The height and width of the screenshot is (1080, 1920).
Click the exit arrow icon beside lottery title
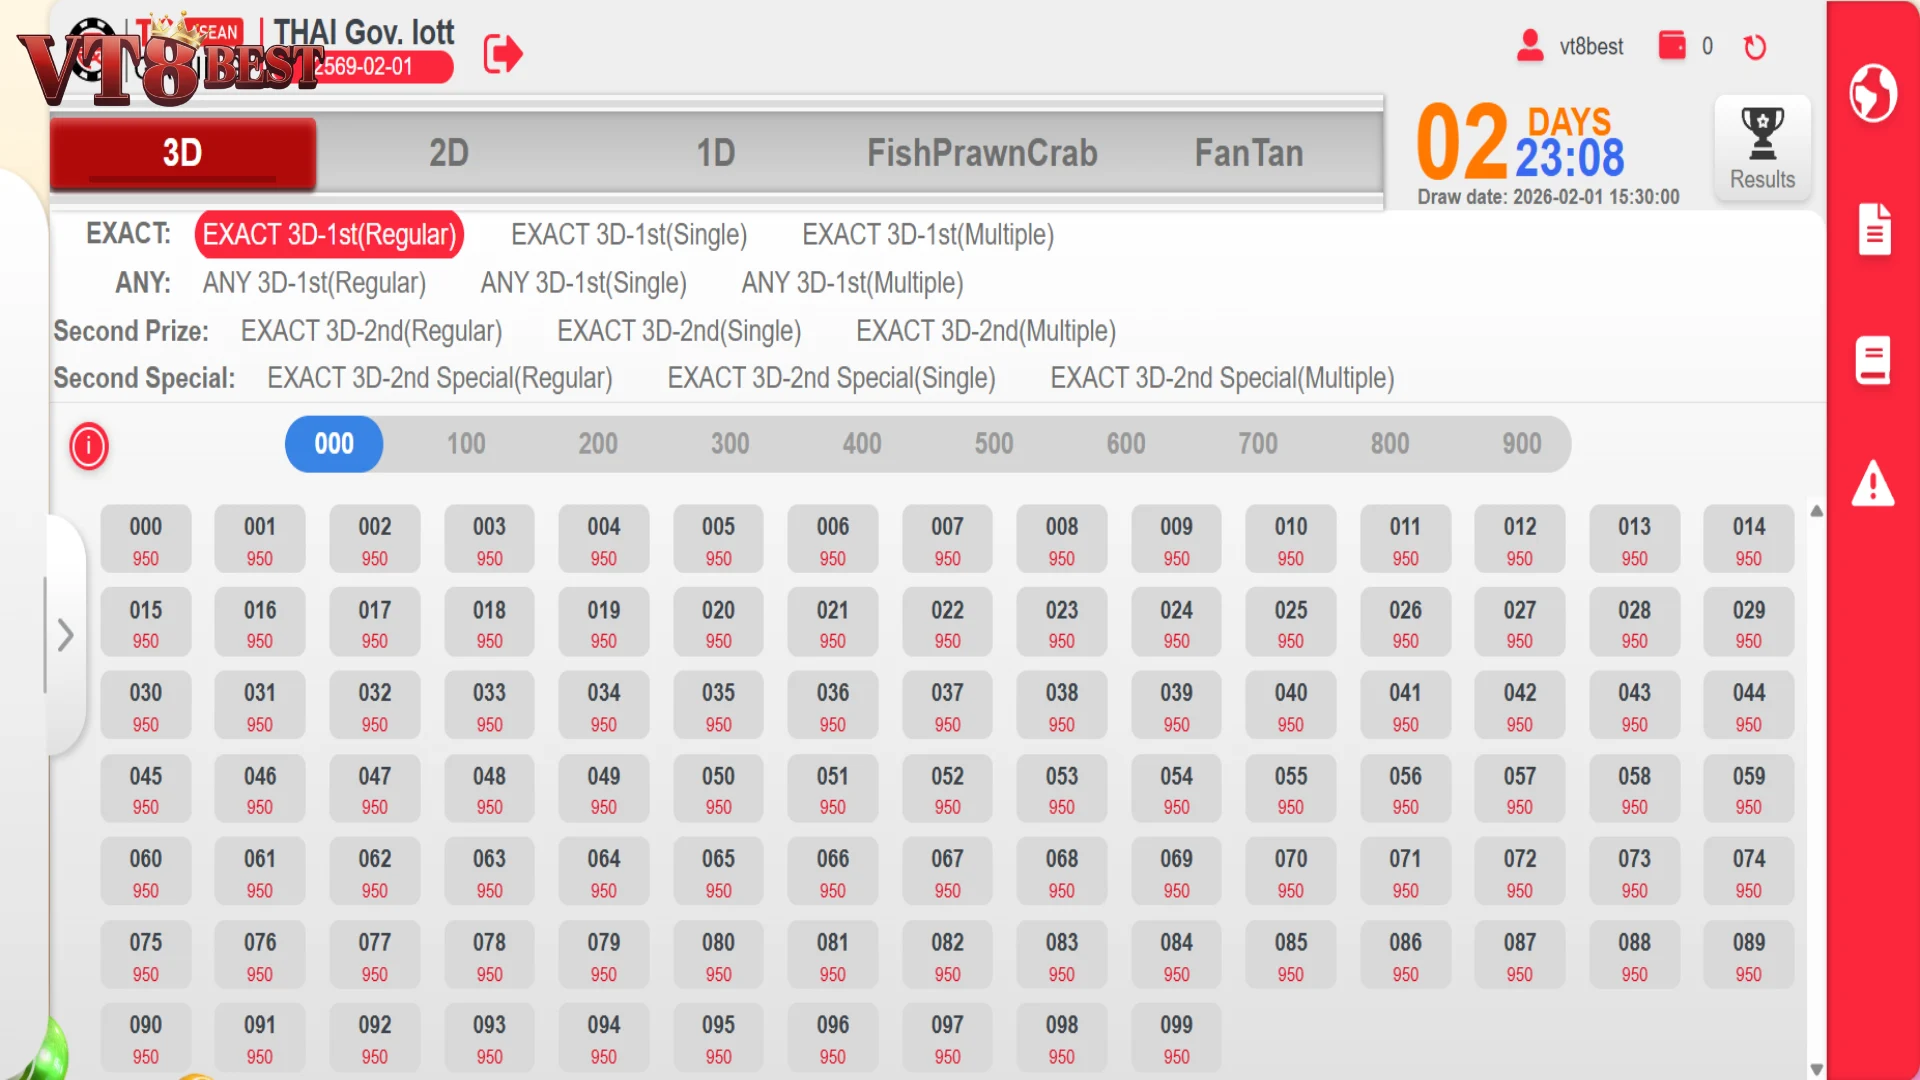coord(503,54)
